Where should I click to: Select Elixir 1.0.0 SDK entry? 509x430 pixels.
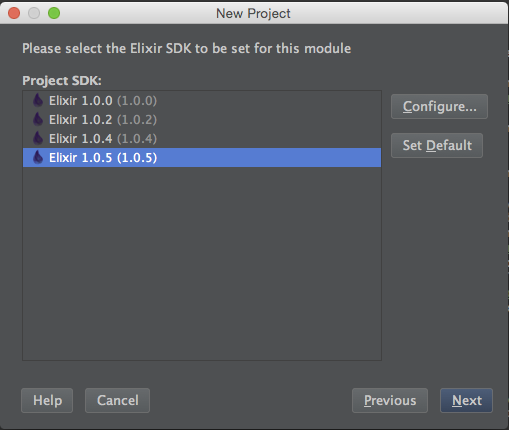(202, 101)
